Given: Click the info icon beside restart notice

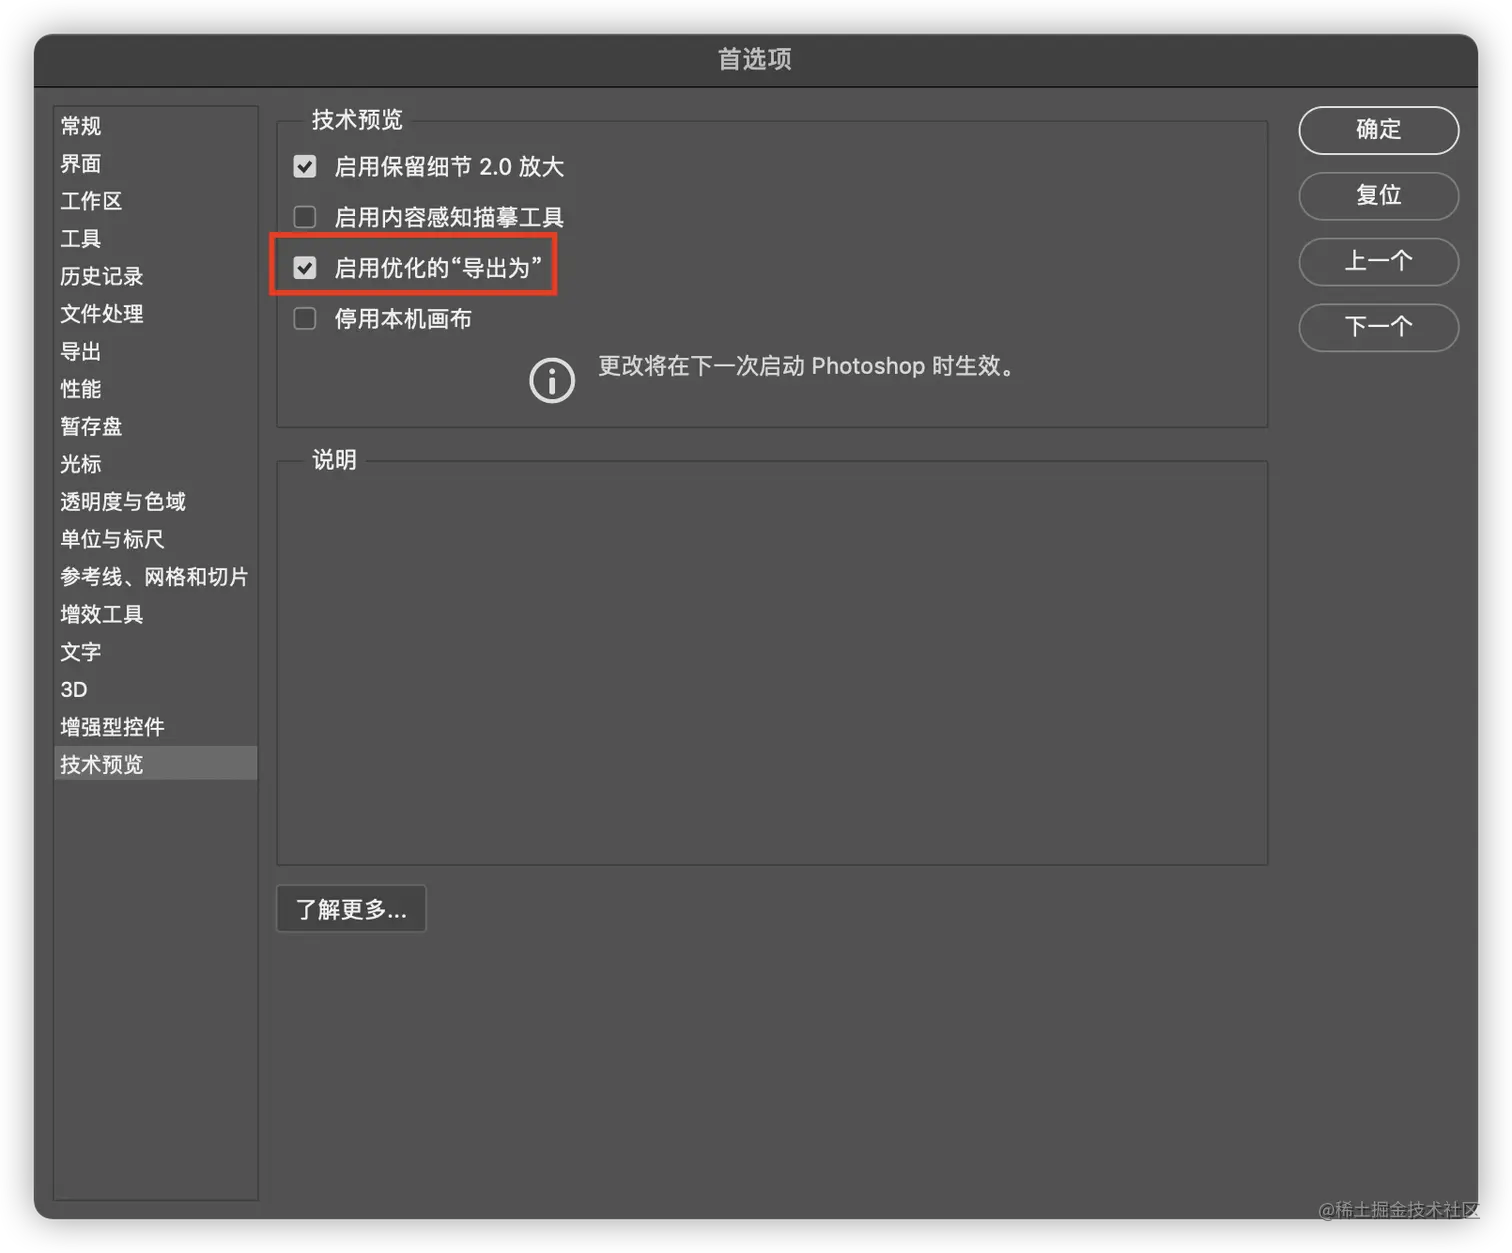Looking at the screenshot, I should [552, 380].
